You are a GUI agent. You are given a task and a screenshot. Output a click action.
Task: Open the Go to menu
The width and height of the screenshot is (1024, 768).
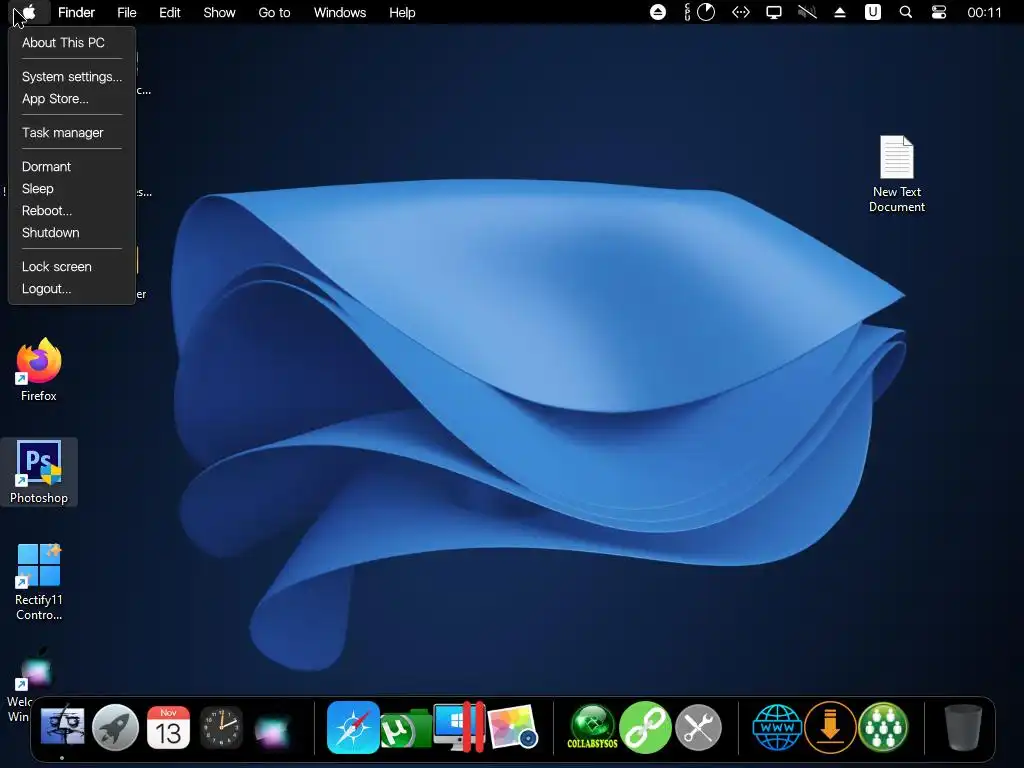(x=274, y=12)
